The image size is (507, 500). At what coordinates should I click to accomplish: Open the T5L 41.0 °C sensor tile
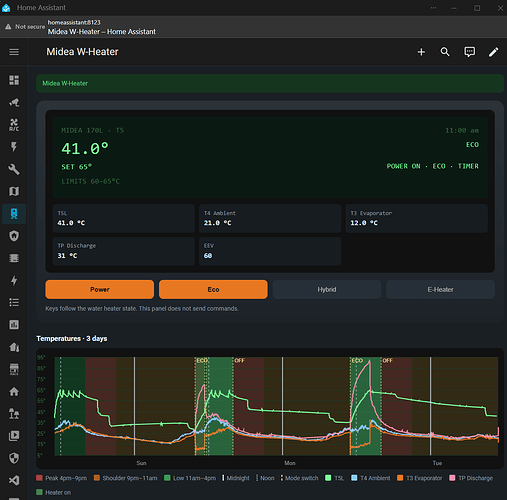[124, 218]
